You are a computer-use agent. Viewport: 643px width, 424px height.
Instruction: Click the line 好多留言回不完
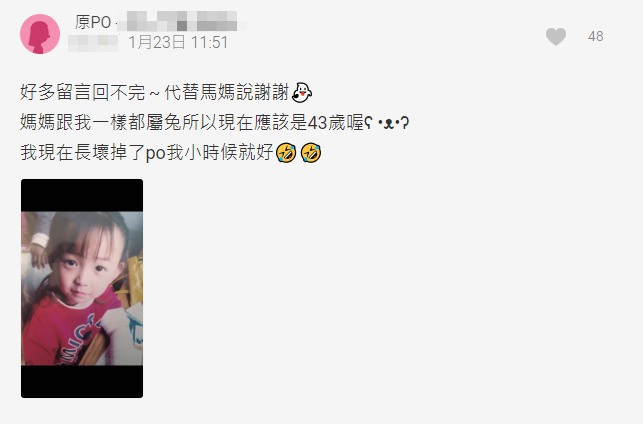[83, 92]
